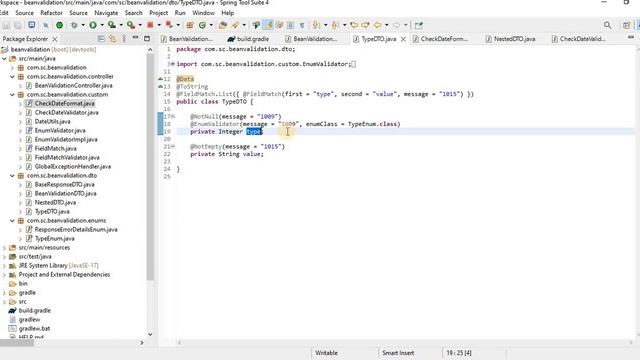Close the Package Explorer view tab
640x360 pixels.
pyautogui.click(x=55, y=39)
